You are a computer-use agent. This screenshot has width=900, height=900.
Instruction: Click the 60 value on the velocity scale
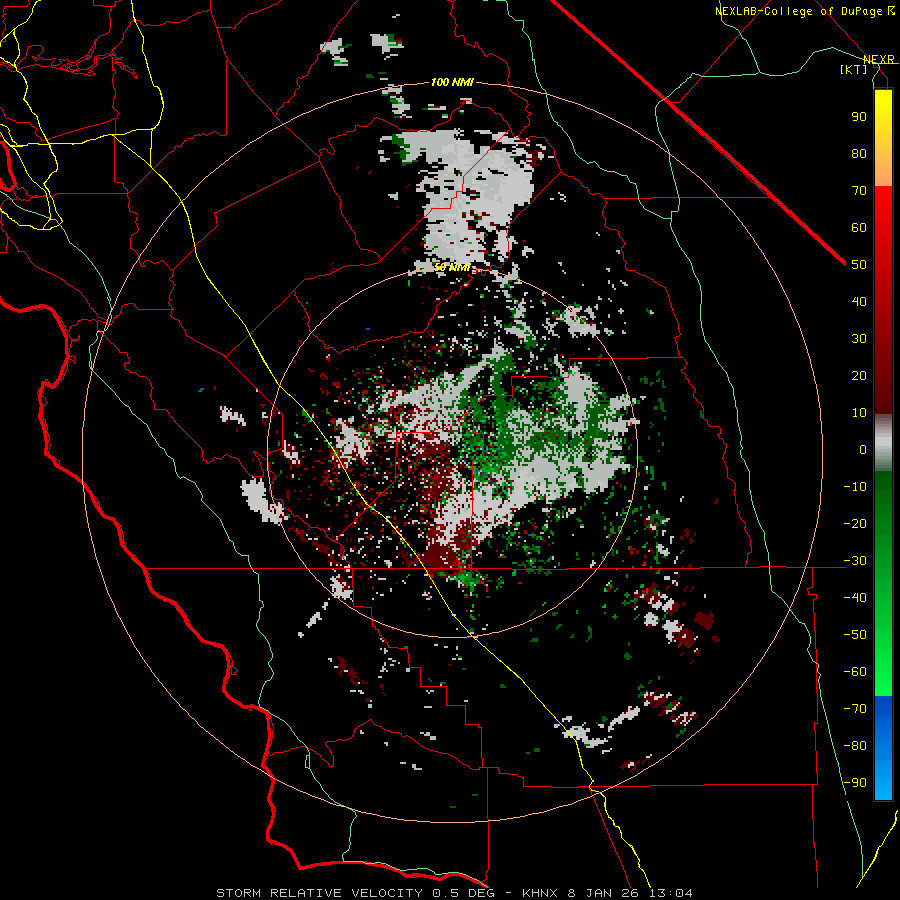(859, 228)
